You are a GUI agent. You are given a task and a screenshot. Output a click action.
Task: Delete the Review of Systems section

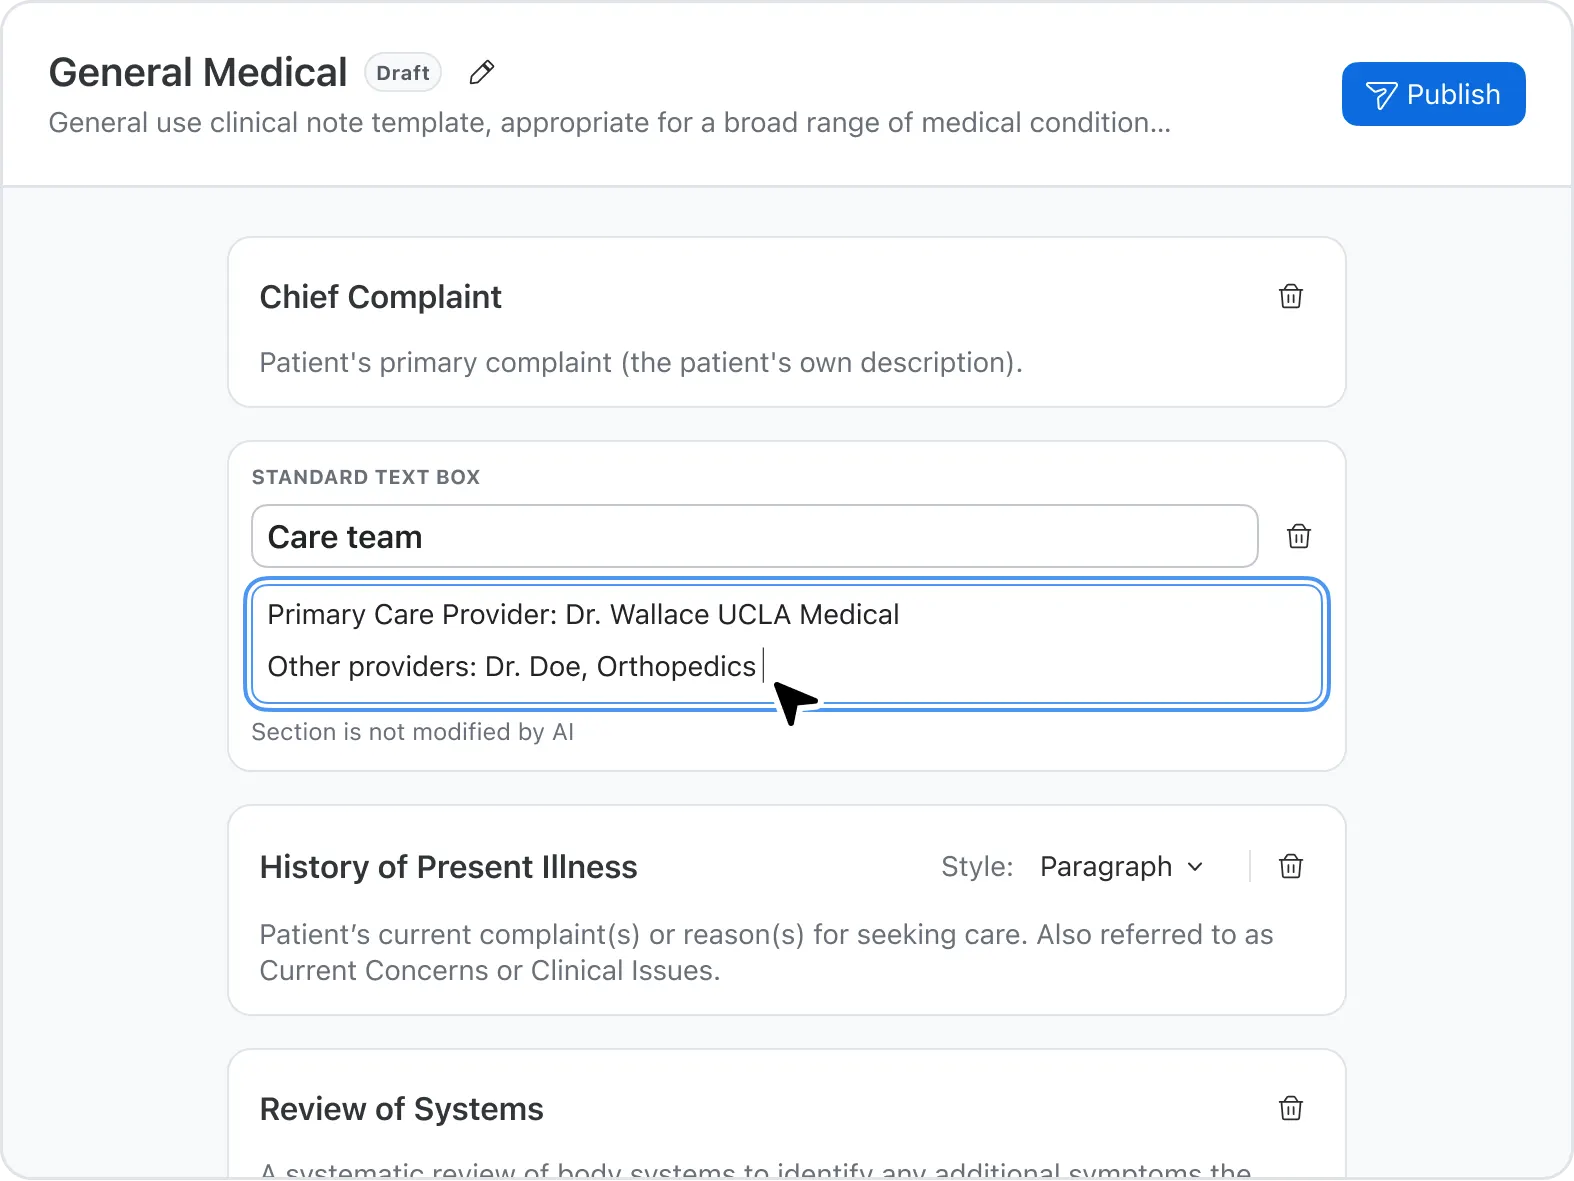(1291, 1109)
